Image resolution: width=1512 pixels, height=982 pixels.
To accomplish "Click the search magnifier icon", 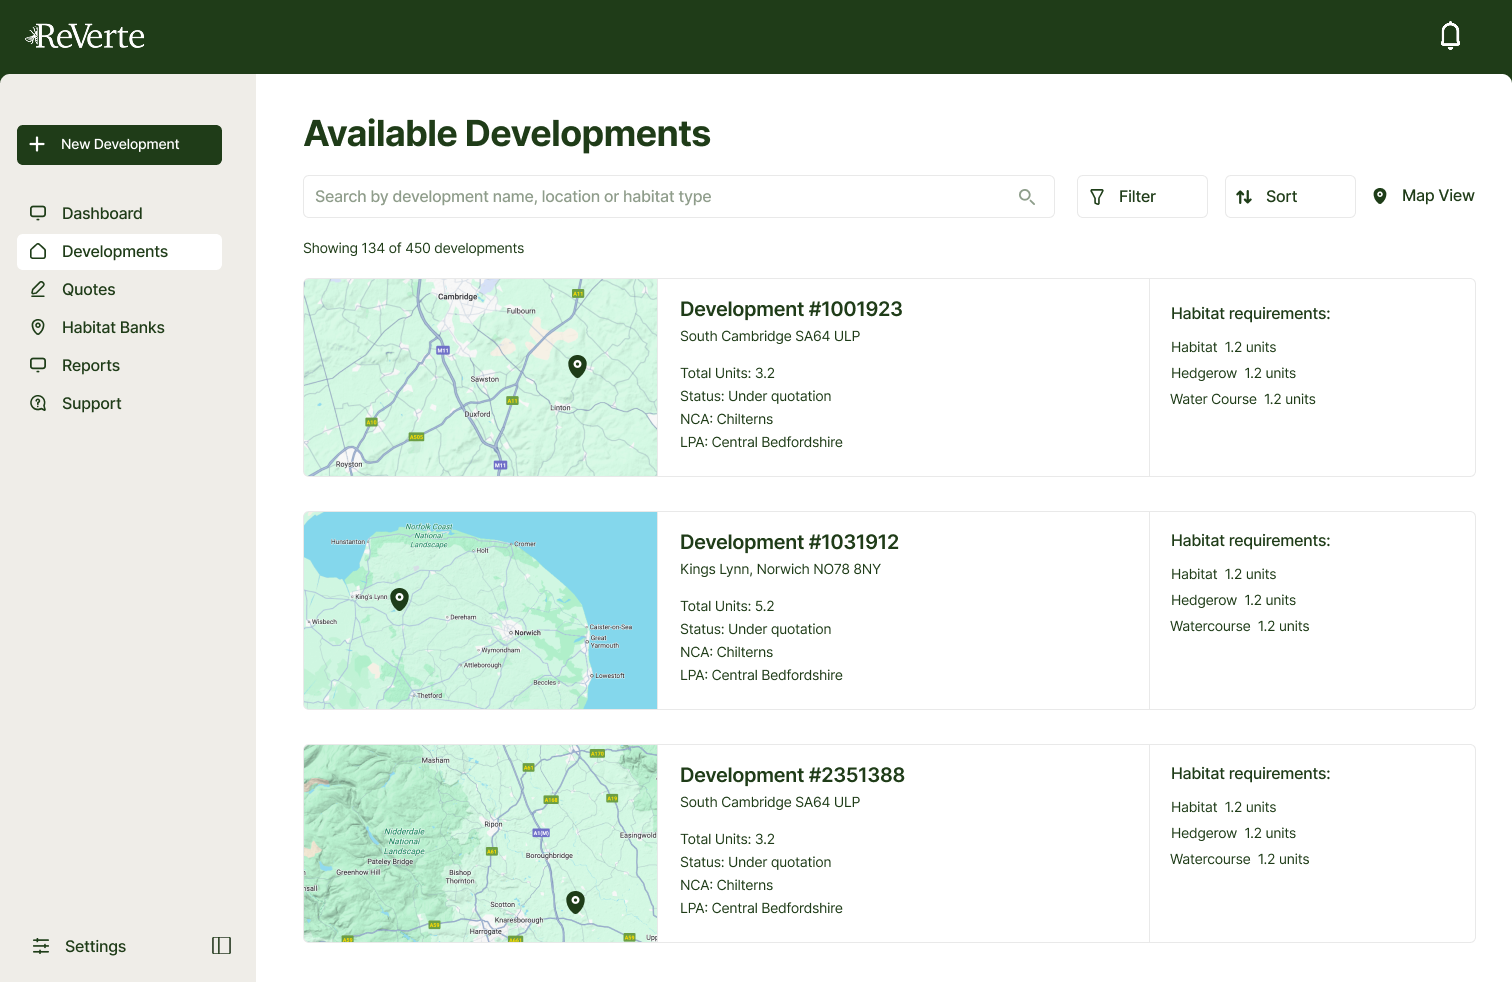I will tap(1027, 197).
